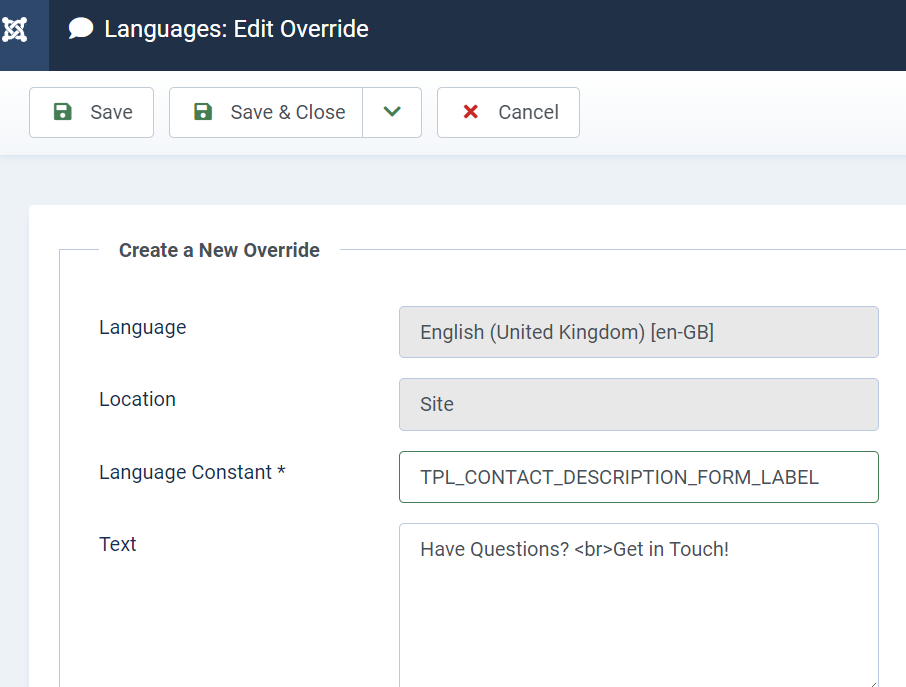
Task: Click the "Text" field label
Action: [x=118, y=544]
